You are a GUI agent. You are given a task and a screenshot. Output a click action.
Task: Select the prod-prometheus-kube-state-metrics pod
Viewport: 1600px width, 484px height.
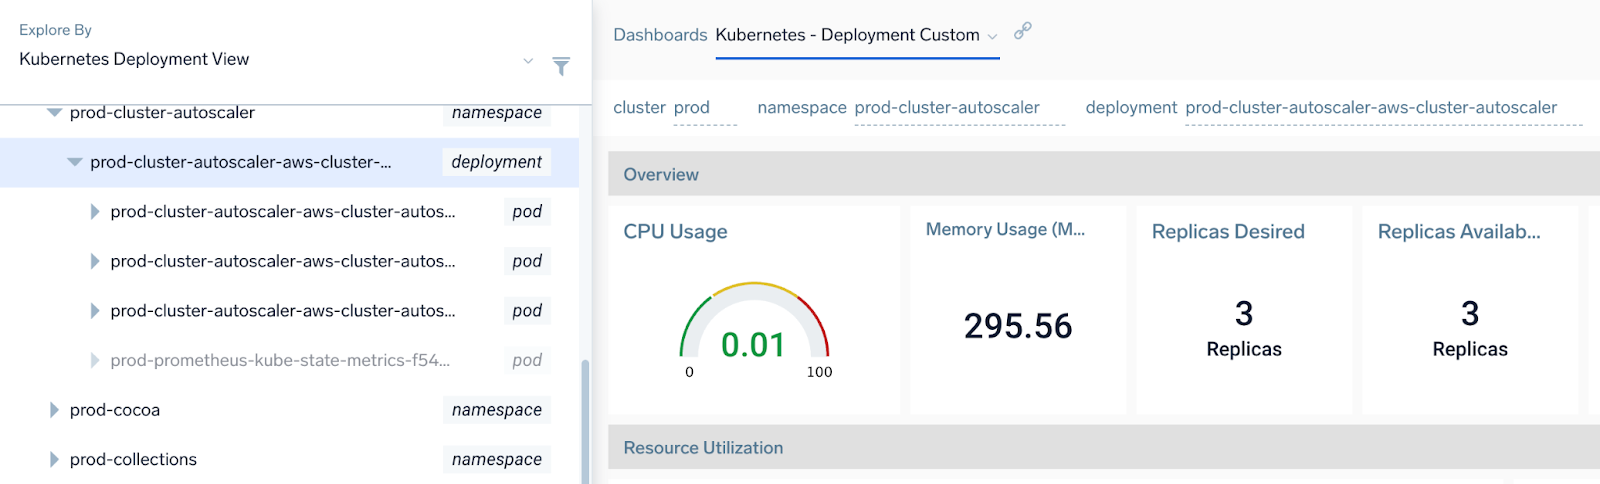tap(280, 360)
